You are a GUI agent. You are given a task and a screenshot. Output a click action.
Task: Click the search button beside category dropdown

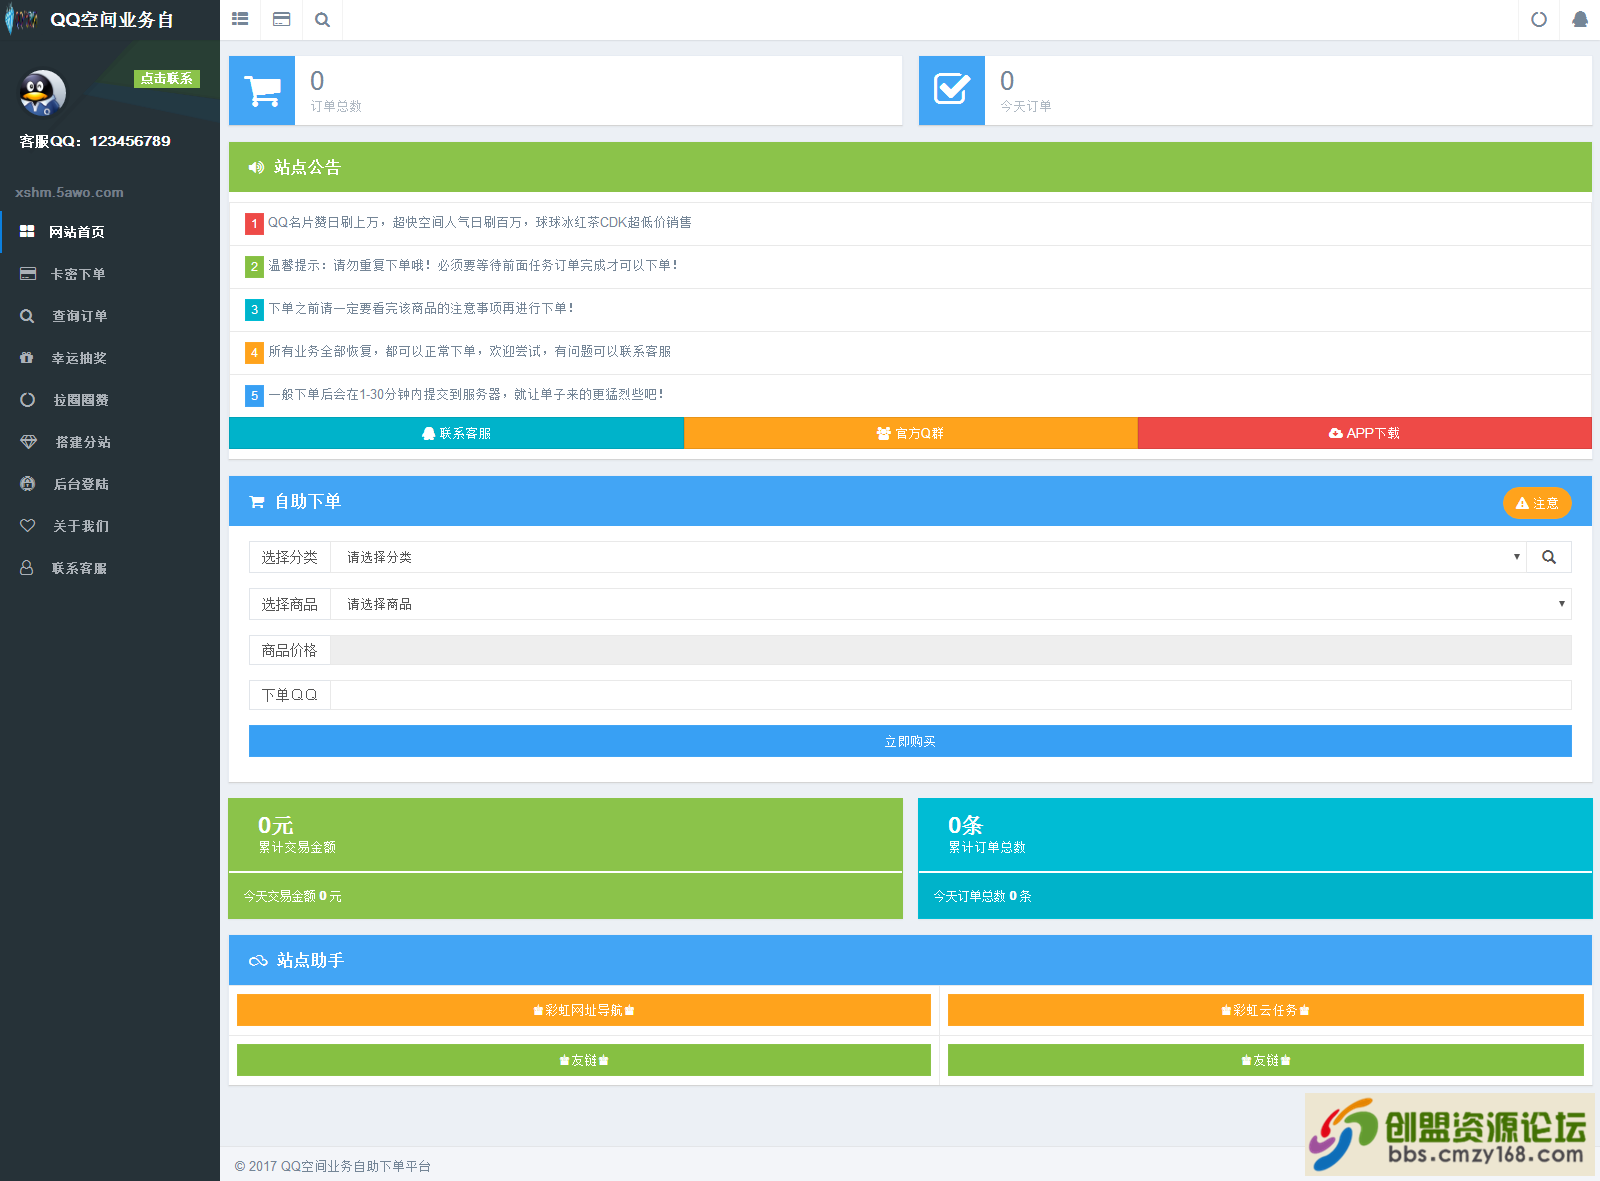[x=1549, y=557]
